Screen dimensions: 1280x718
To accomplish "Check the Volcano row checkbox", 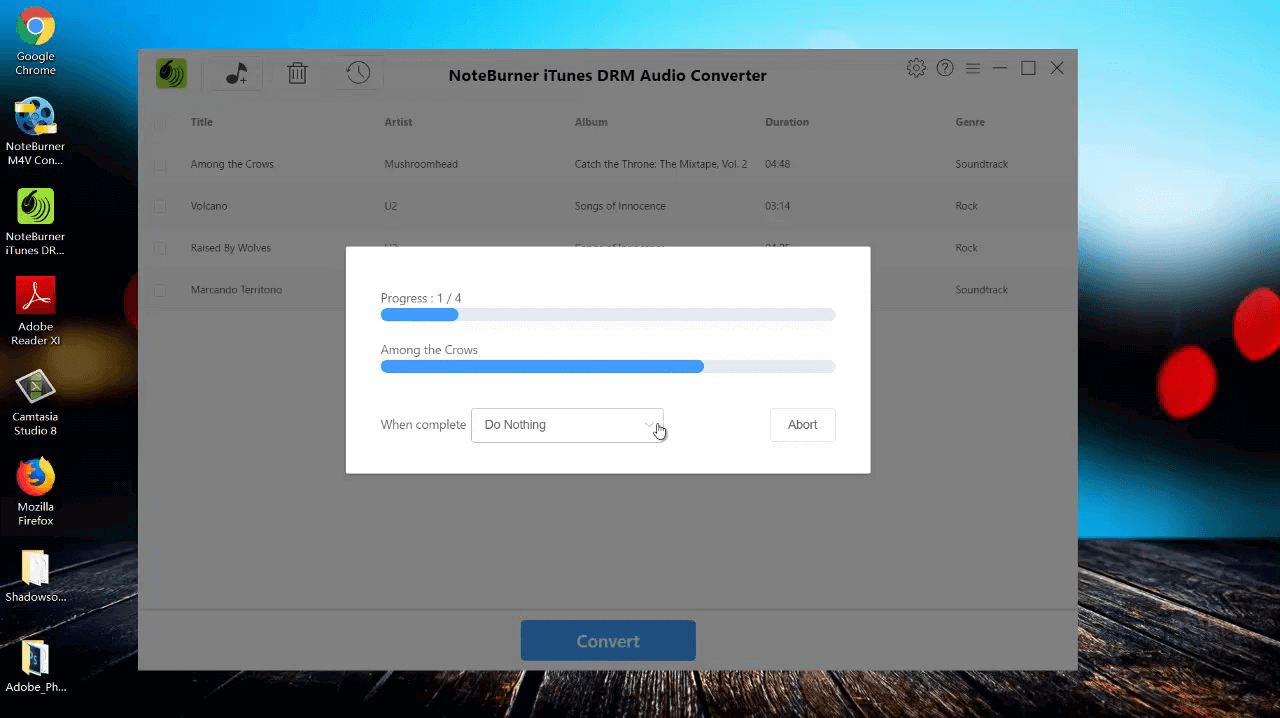I will tap(160, 206).
